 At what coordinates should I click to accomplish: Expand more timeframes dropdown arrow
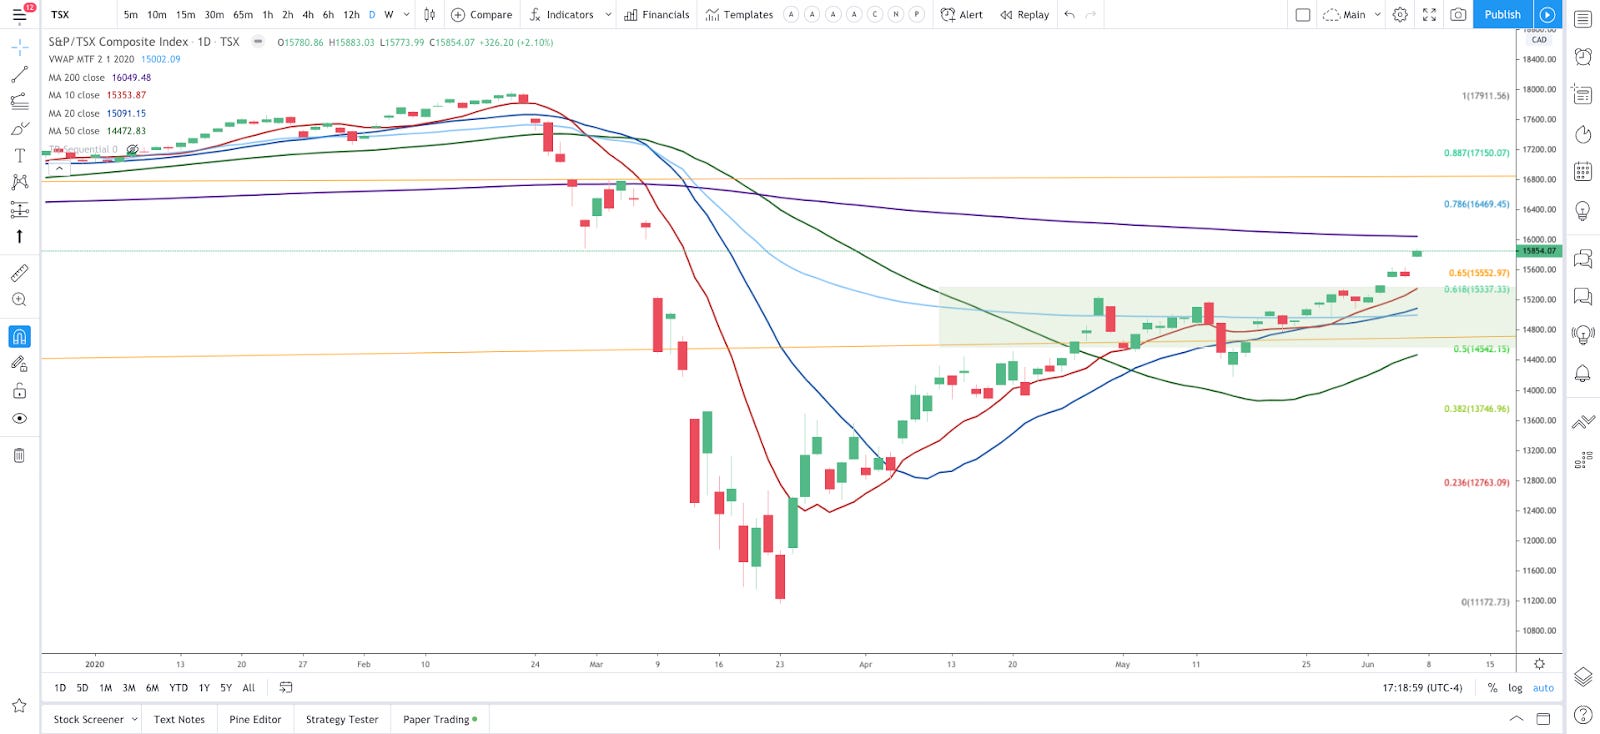[x=406, y=15]
